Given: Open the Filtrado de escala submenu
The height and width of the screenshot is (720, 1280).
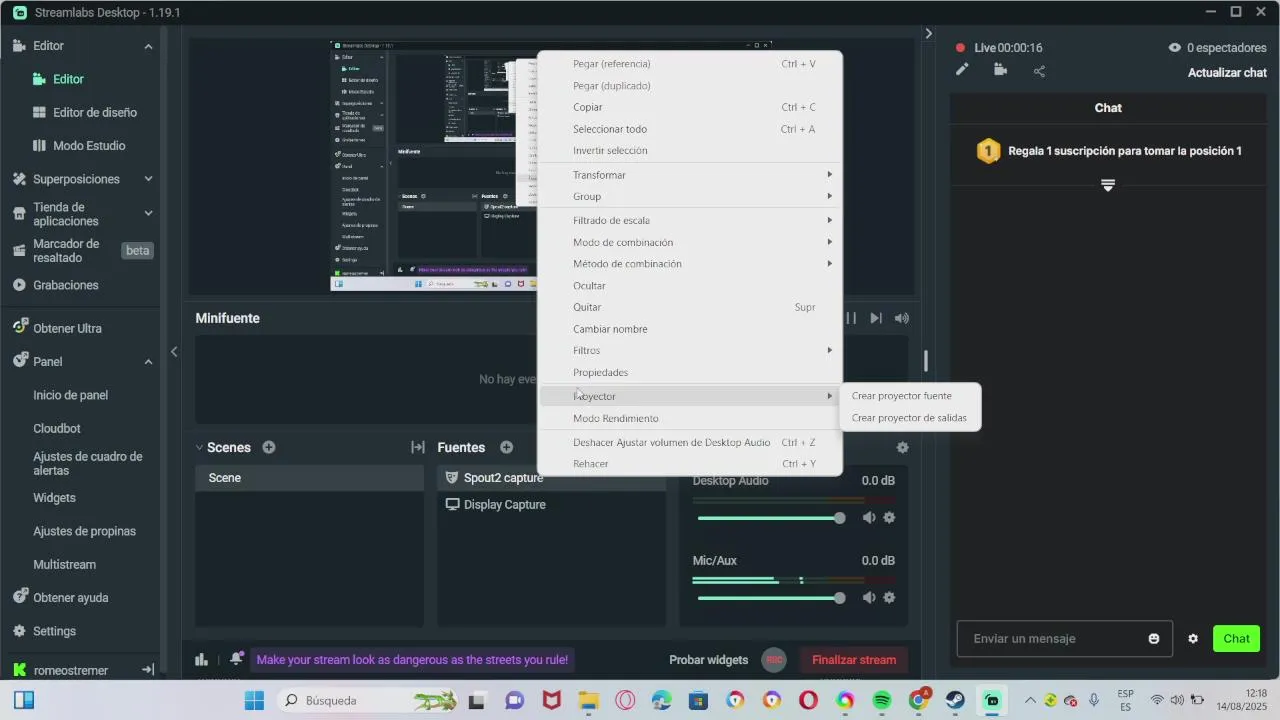Looking at the screenshot, I should [x=690, y=220].
